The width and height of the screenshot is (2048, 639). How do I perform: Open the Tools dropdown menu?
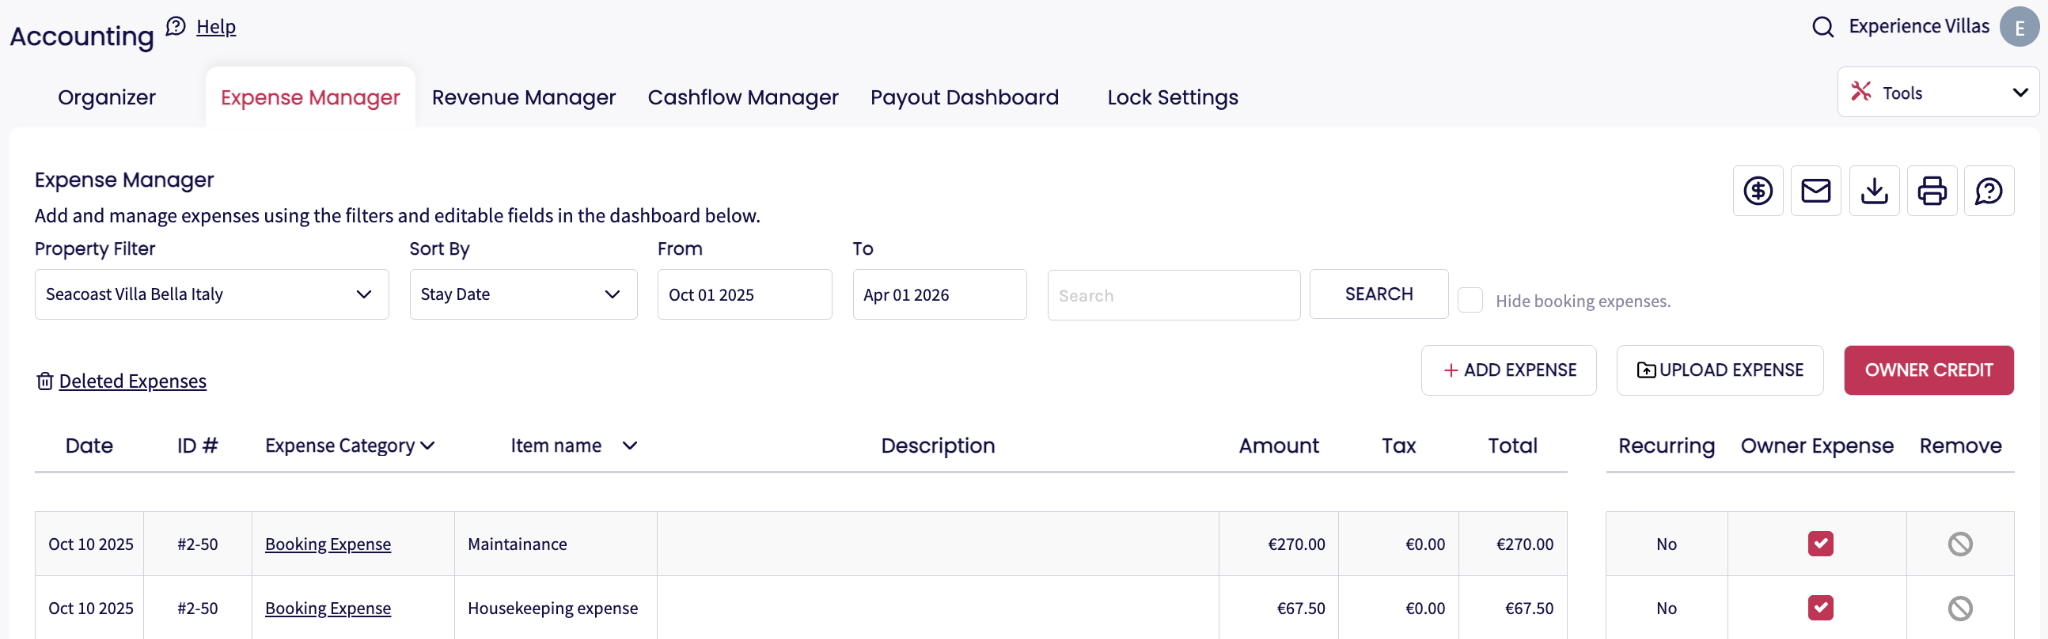point(1938,93)
